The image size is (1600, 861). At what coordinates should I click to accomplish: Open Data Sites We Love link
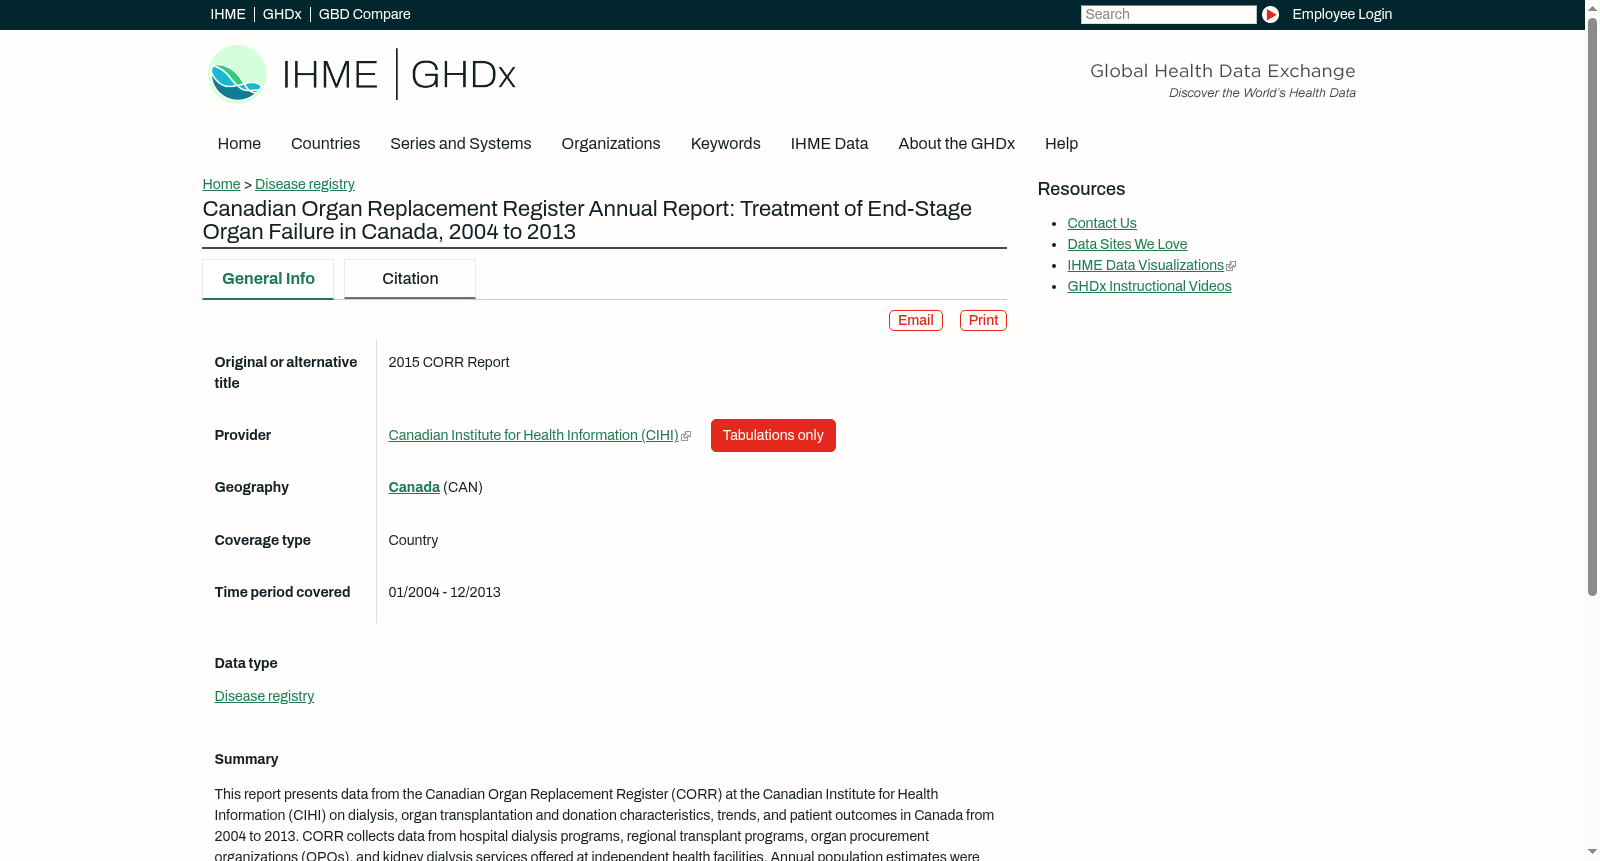(1127, 244)
